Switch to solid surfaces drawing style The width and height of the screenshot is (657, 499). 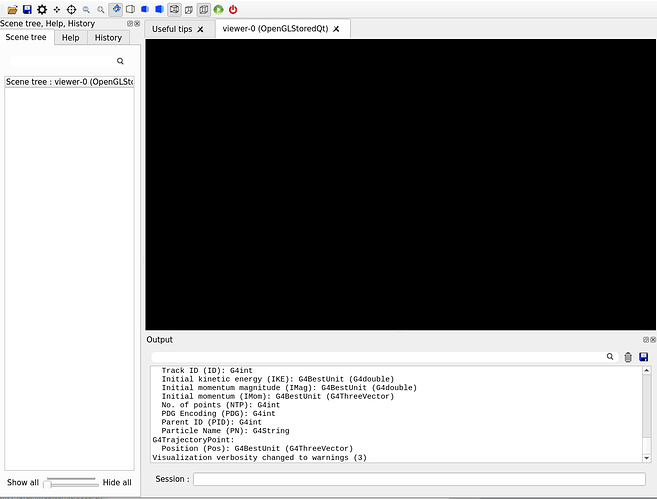click(x=160, y=9)
